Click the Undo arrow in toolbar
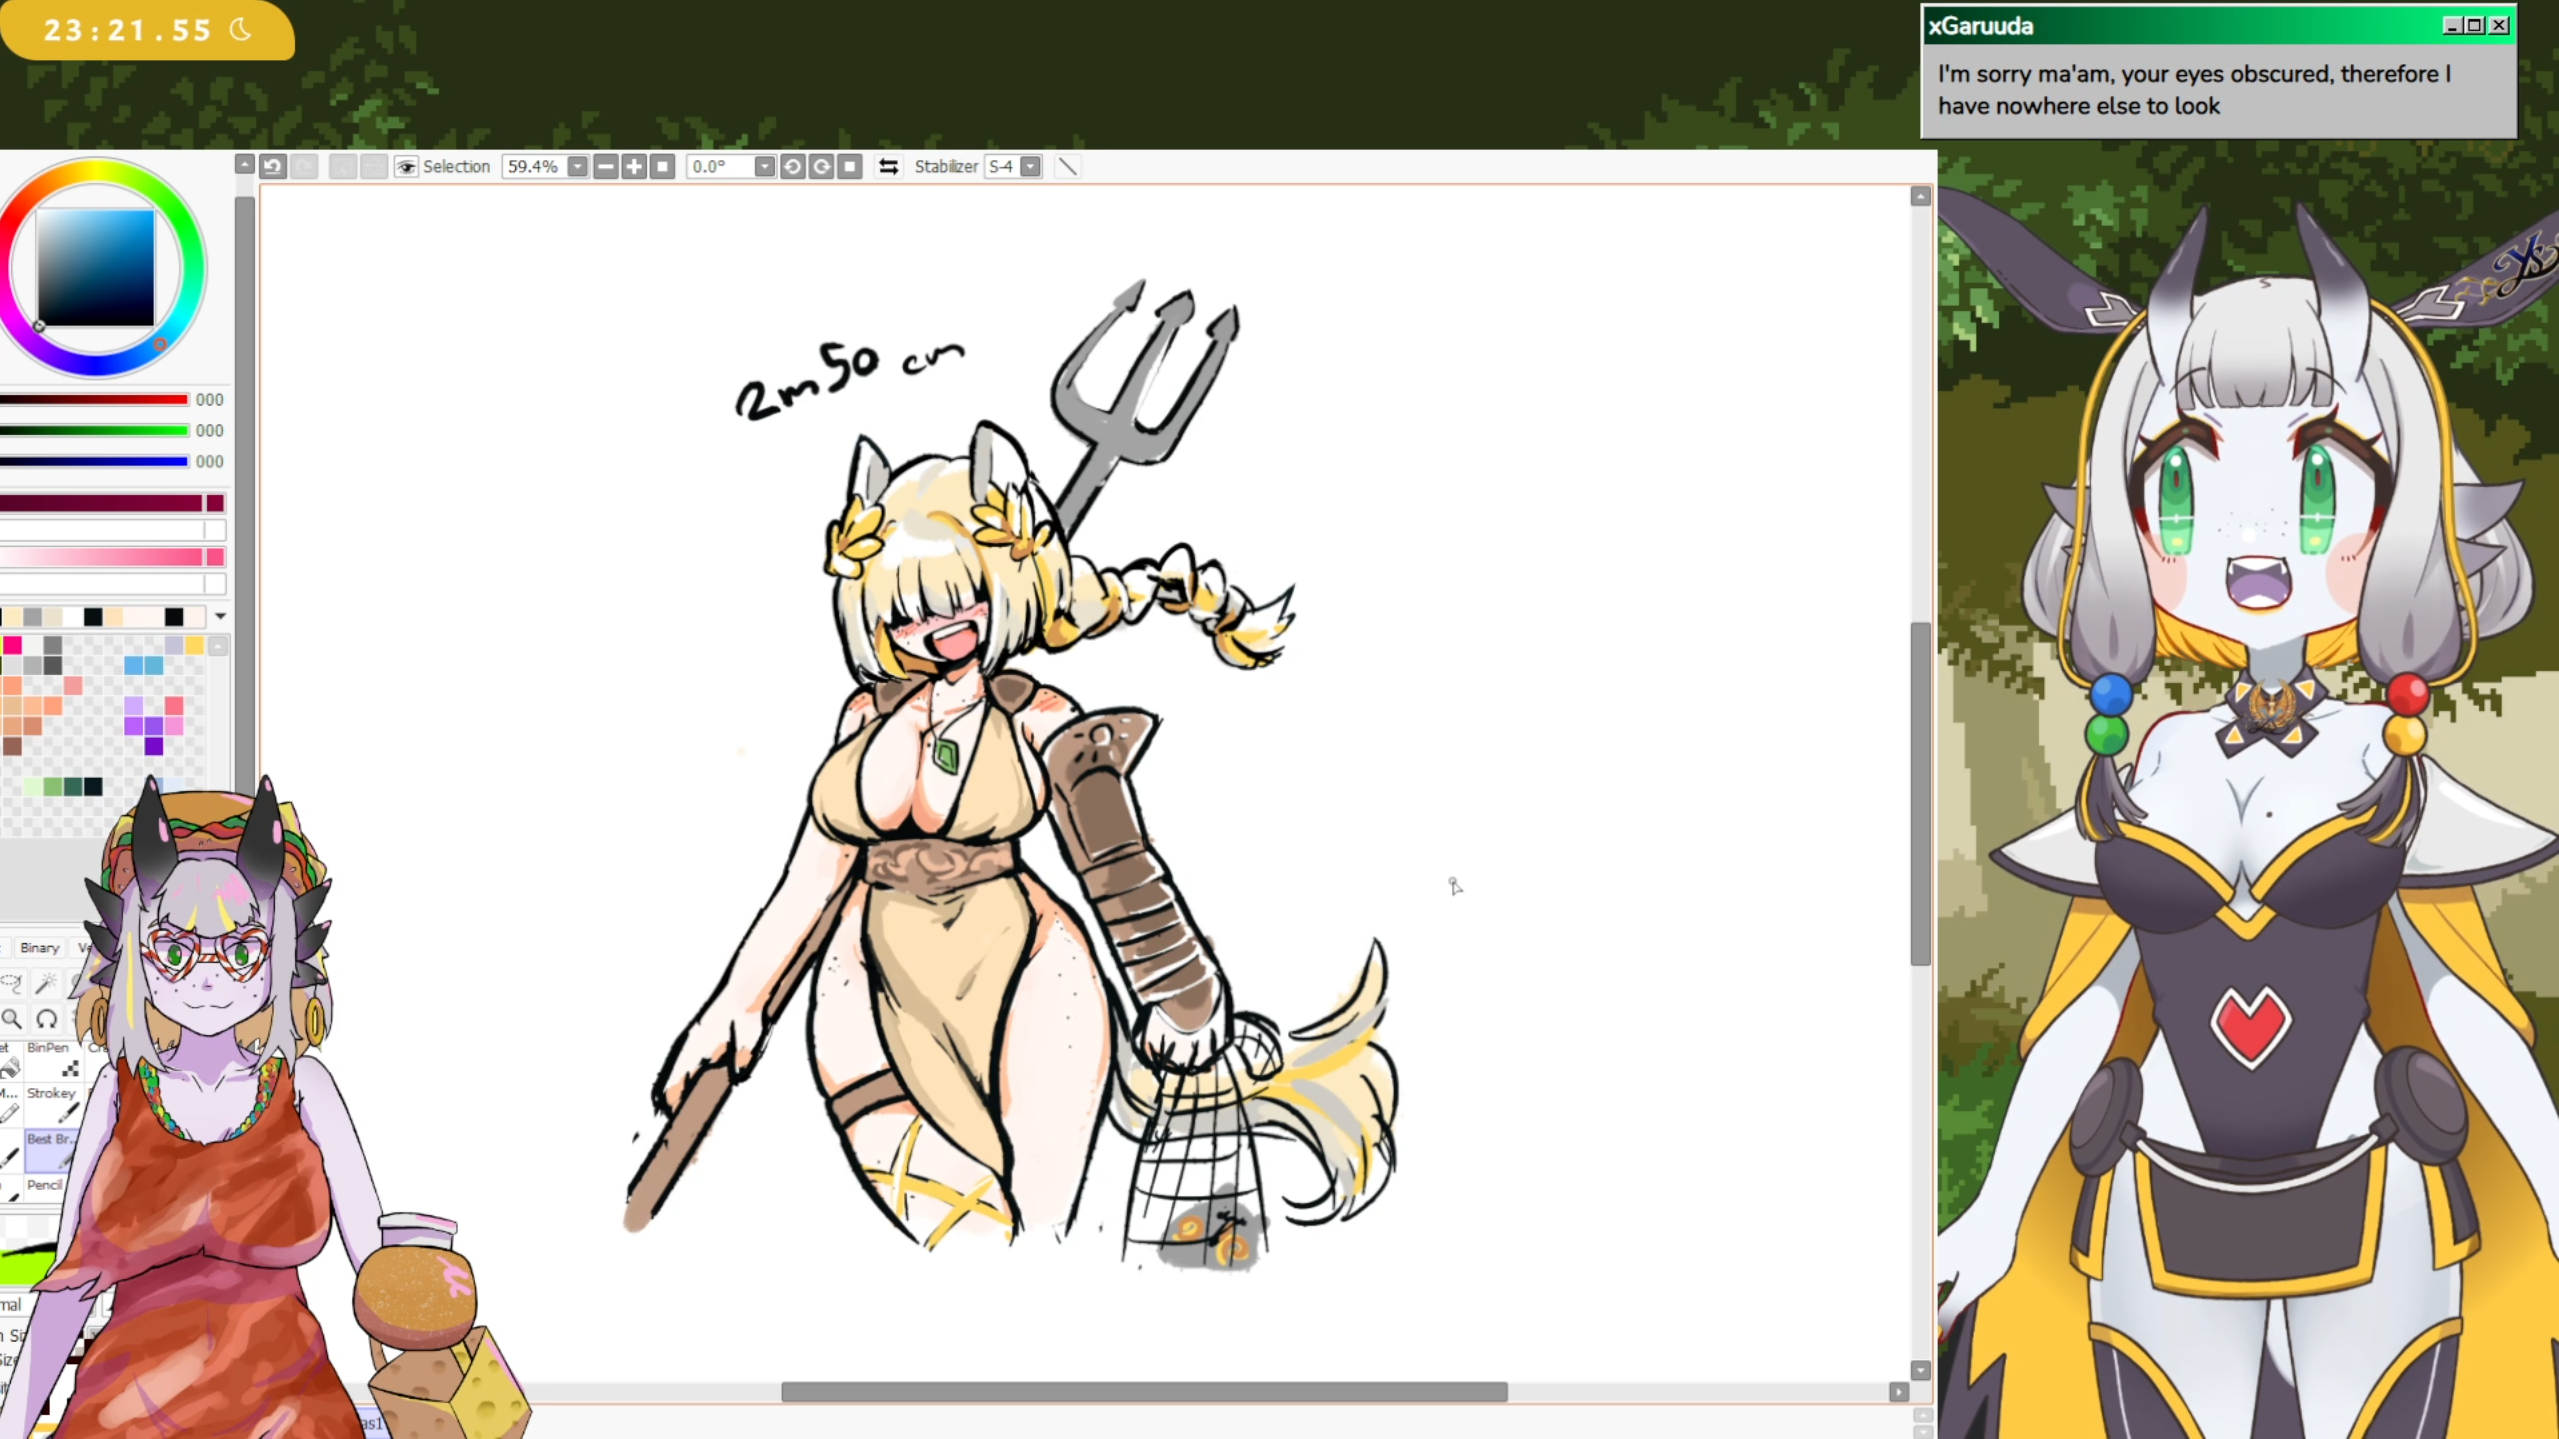 (273, 166)
